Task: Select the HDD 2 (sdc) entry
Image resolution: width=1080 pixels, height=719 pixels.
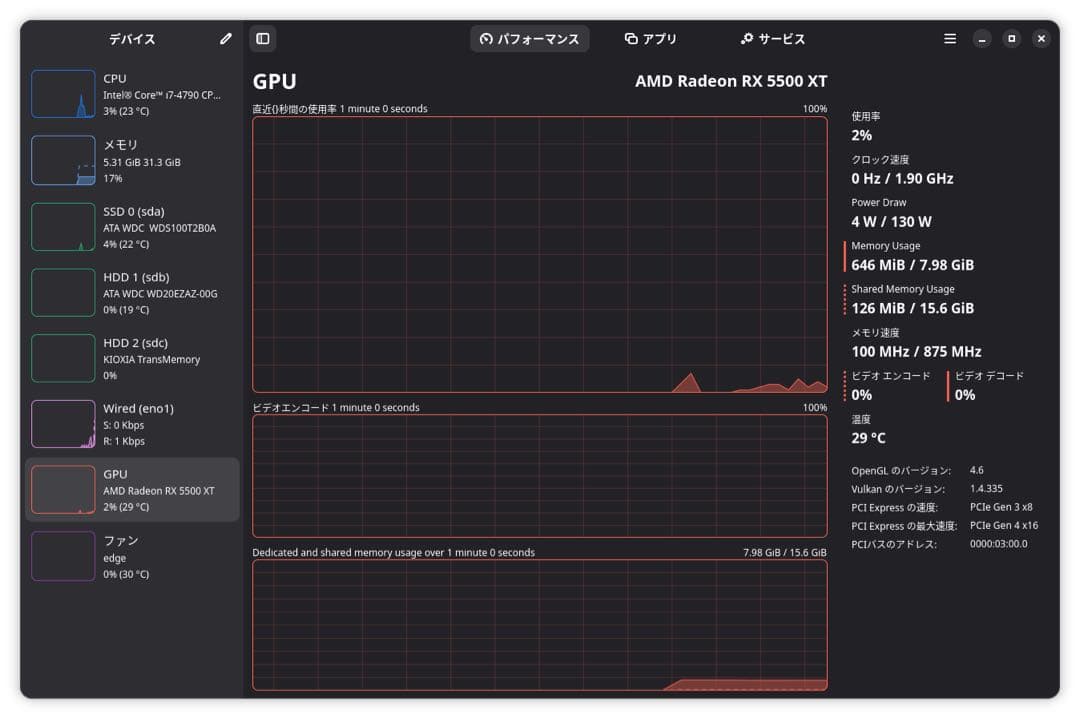Action: (132, 358)
